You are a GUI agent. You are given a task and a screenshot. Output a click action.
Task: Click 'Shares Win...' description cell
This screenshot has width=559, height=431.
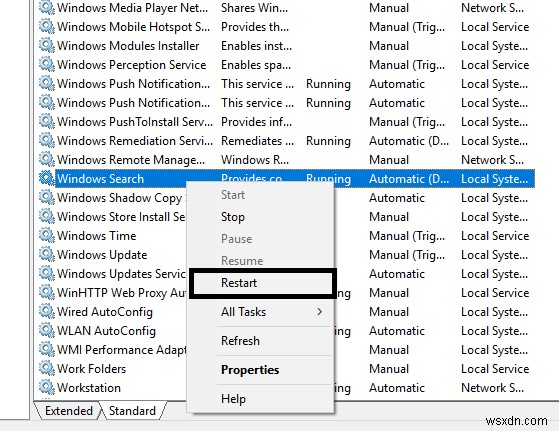click(254, 8)
